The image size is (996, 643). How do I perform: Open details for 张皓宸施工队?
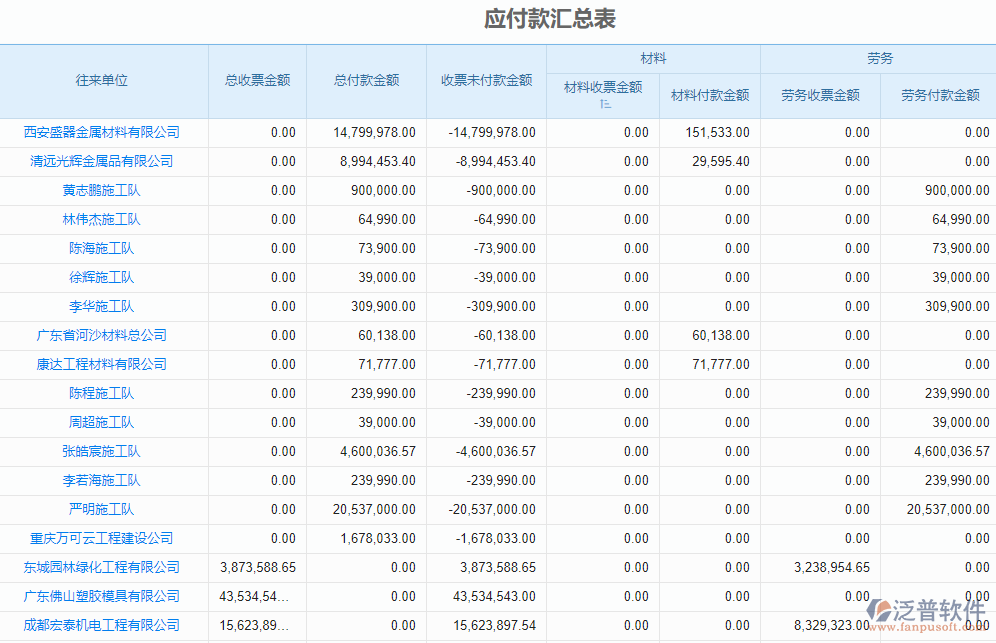tap(104, 451)
